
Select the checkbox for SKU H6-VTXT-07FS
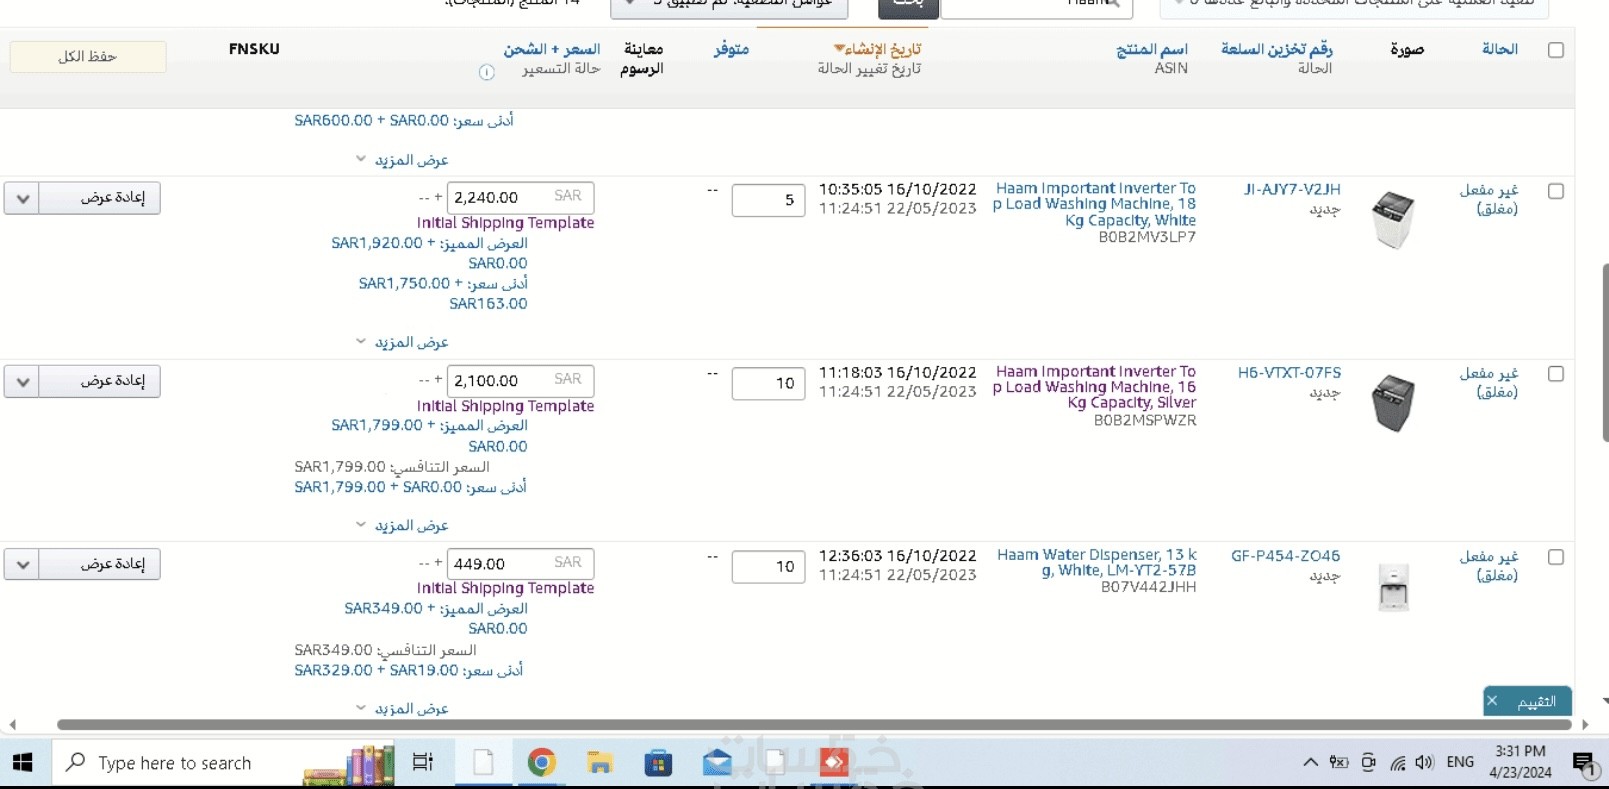(x=1556, y=374)
